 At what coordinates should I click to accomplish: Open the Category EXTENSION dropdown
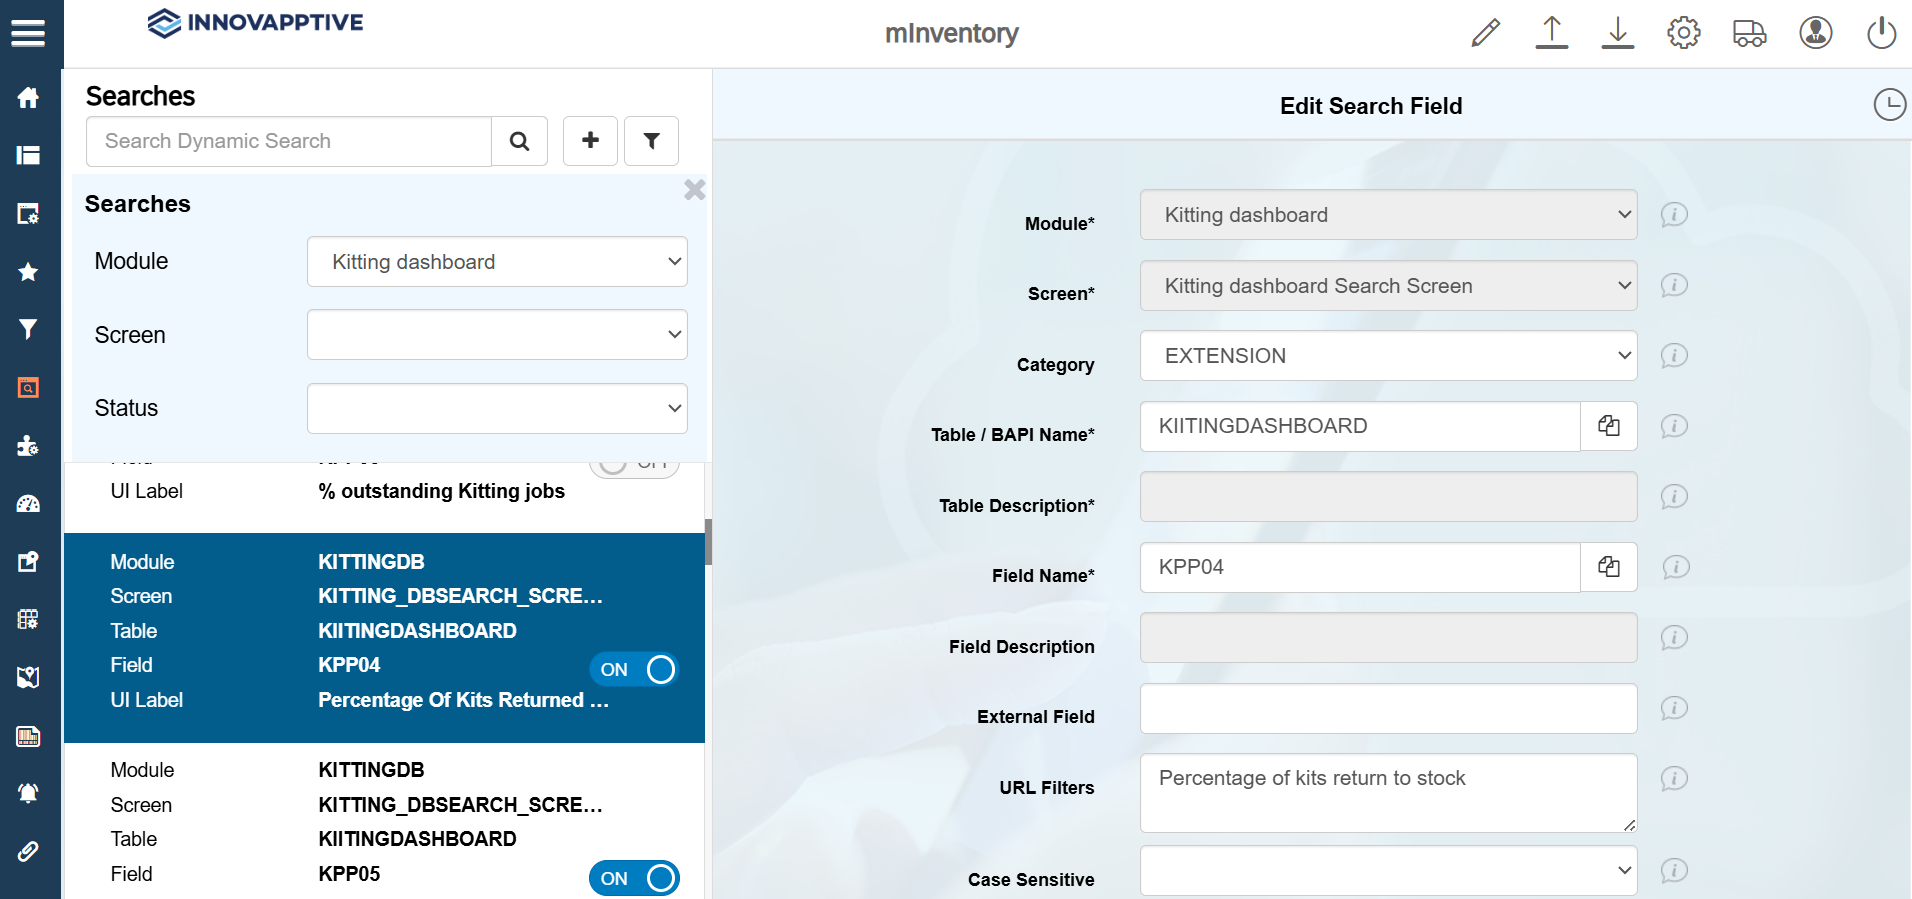pyautogui.click(x=1388, y=356)
